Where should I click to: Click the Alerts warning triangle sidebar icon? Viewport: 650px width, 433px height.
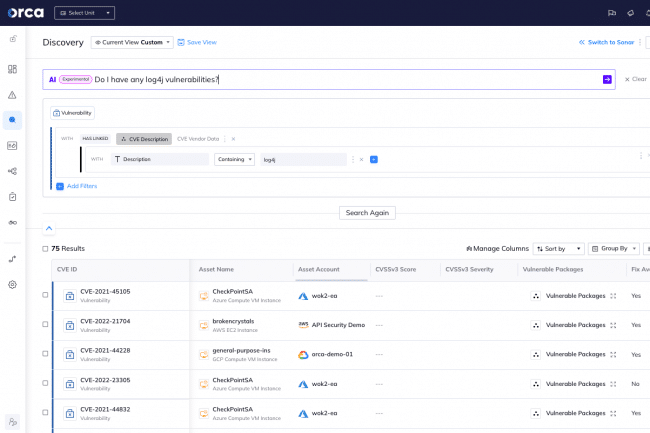tap(12, 95)
